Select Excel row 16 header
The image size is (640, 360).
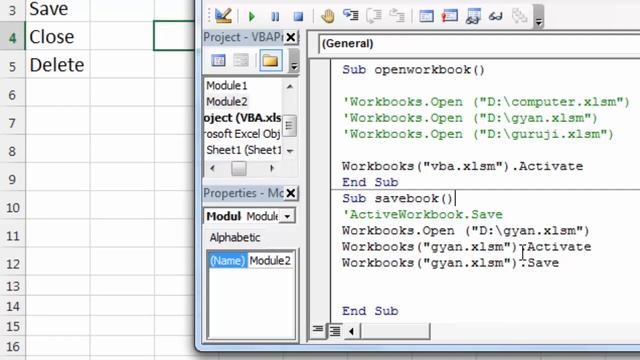pos(12,347)
